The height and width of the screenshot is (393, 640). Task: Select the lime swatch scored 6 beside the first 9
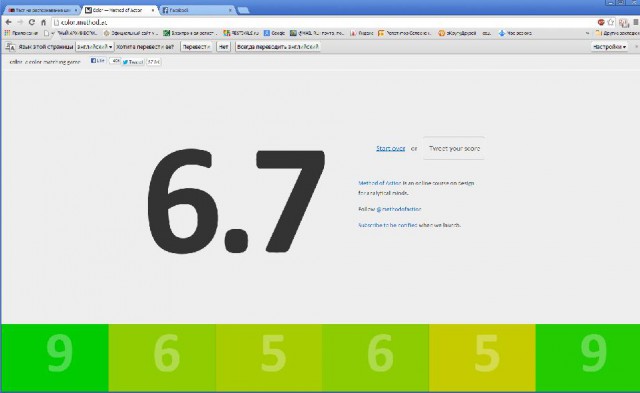[162, 357]
